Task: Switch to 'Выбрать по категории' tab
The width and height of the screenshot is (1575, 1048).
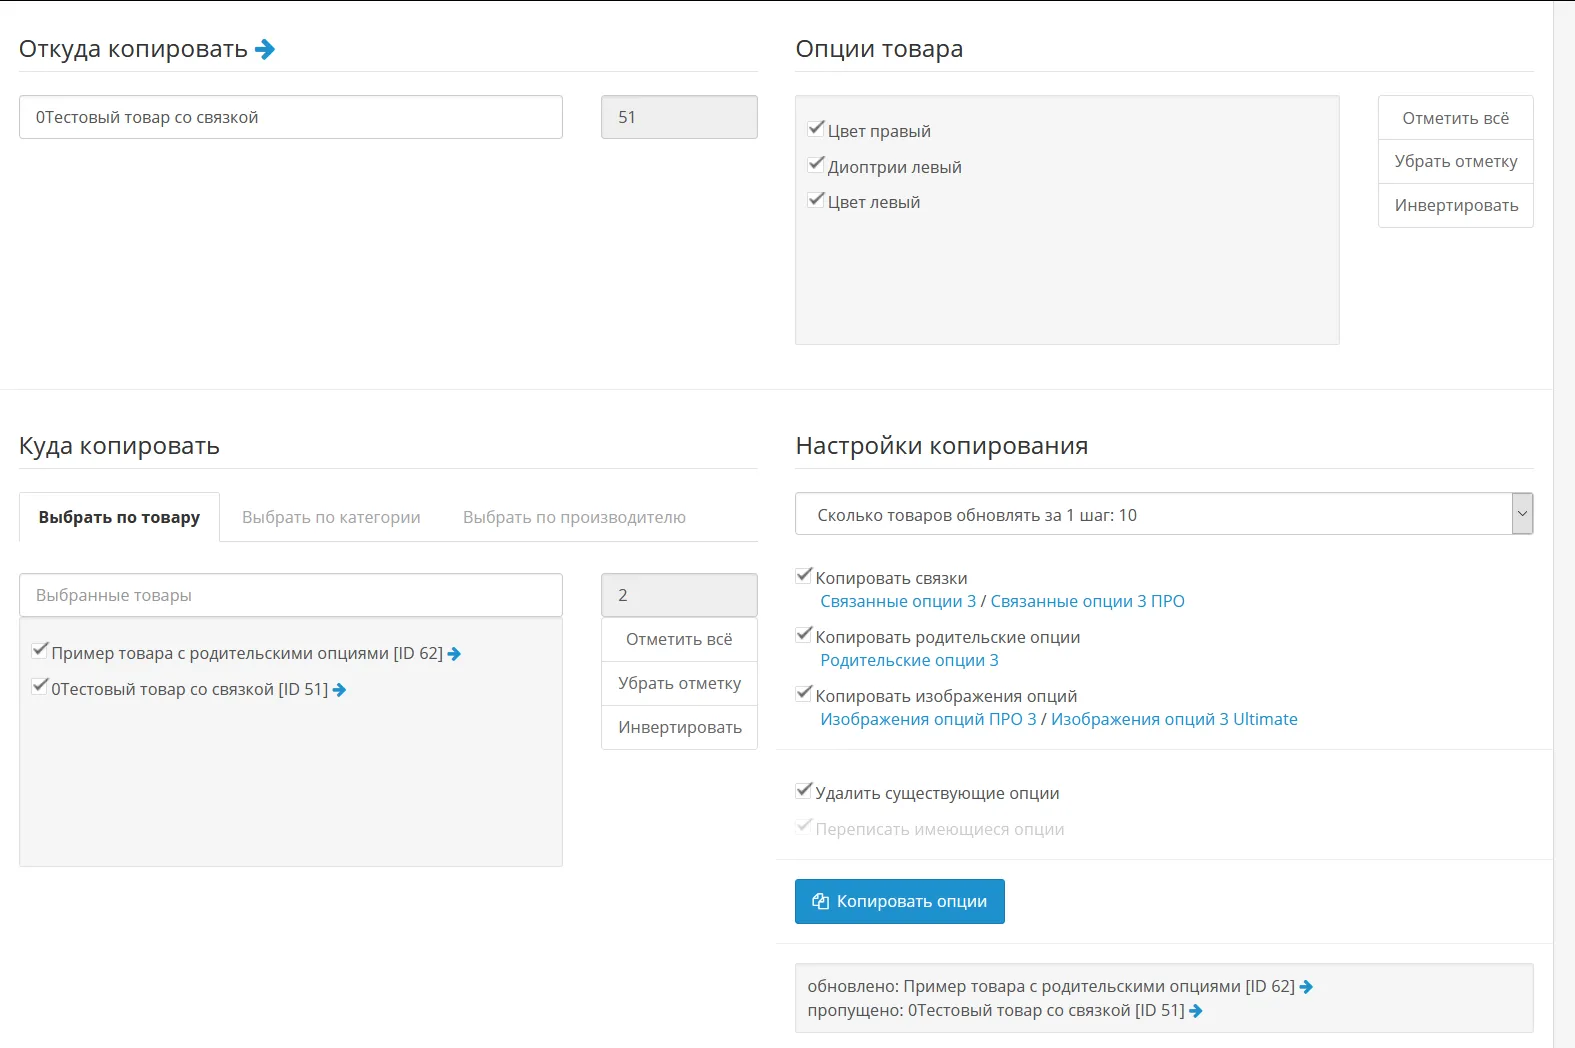Action: coord(331,517)
